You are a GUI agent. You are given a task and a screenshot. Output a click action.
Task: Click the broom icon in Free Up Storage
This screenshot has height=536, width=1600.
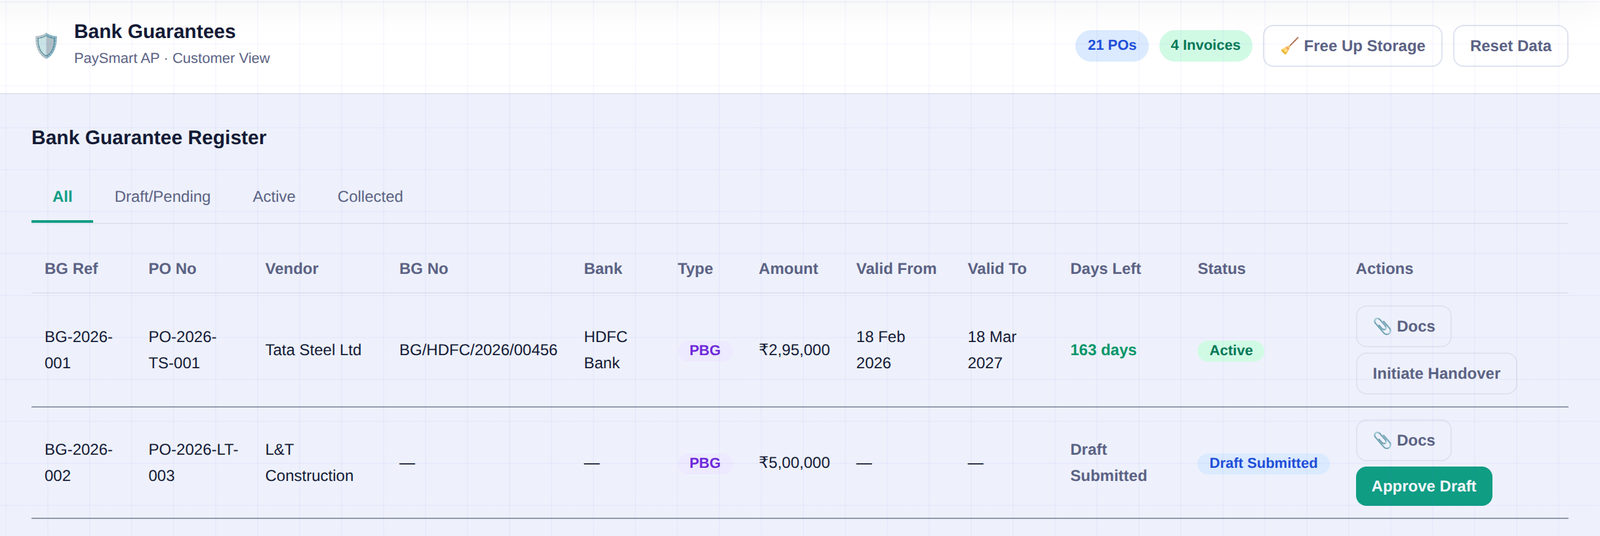tap(1289, 46)
